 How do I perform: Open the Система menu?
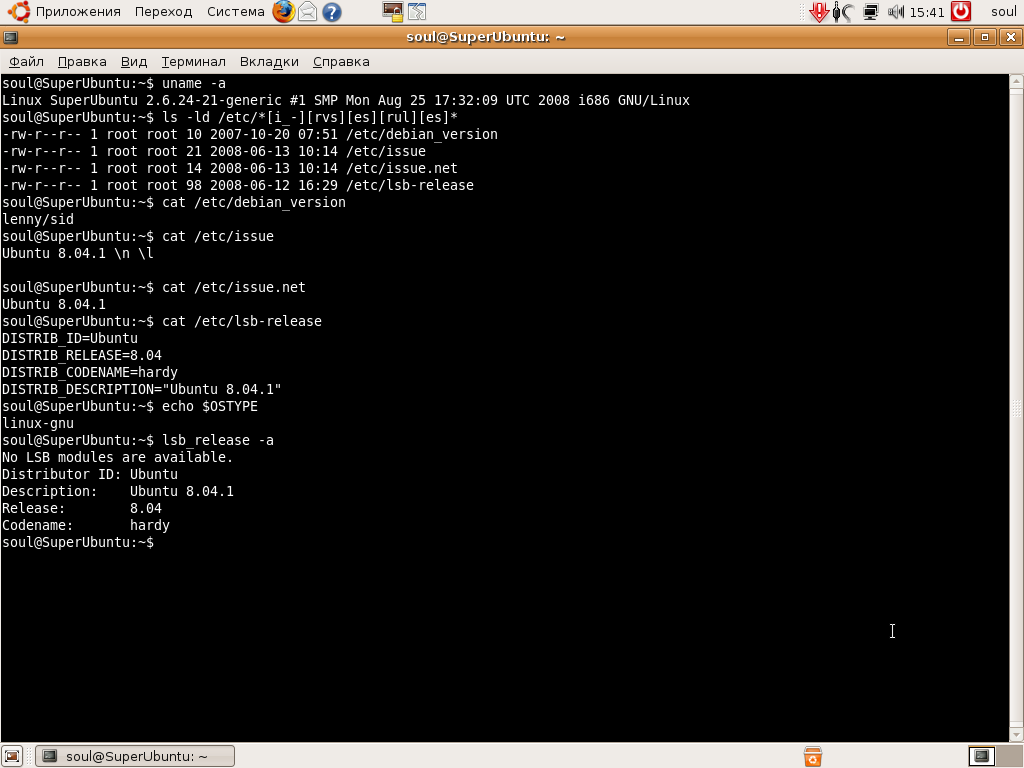(x=236, y=12)
